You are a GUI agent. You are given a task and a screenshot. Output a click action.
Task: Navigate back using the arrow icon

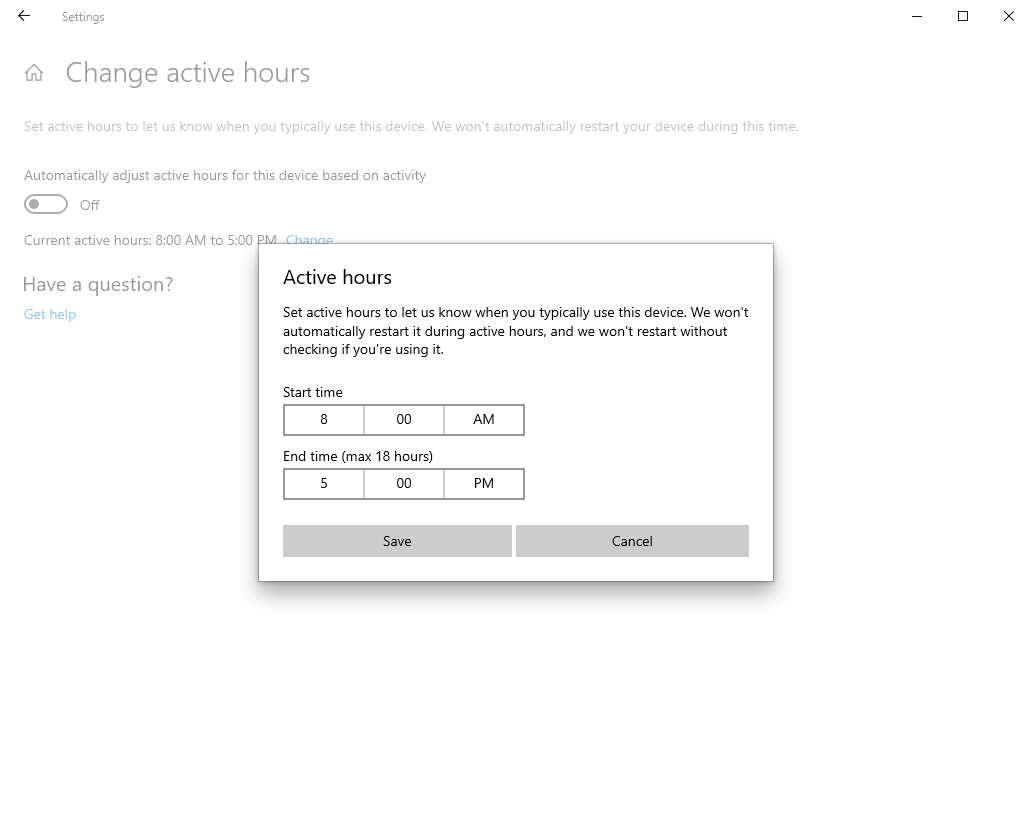[x=22, y=16]
